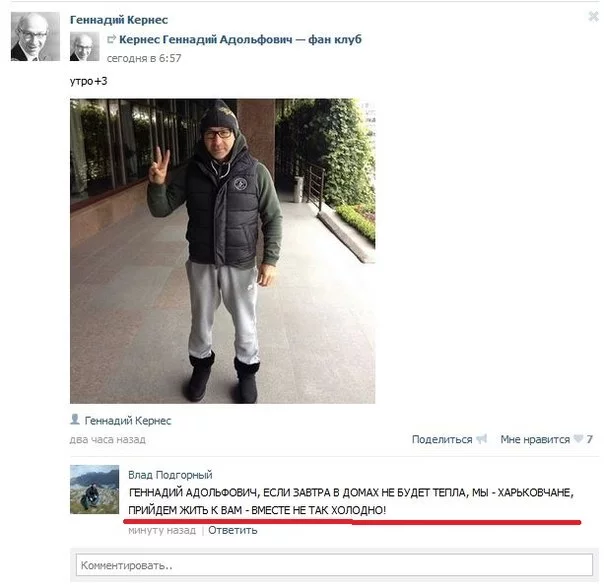Click the heart icon beside Мне нравится
The height and width of the screenshot is (588, 604).
click(578, 438)
